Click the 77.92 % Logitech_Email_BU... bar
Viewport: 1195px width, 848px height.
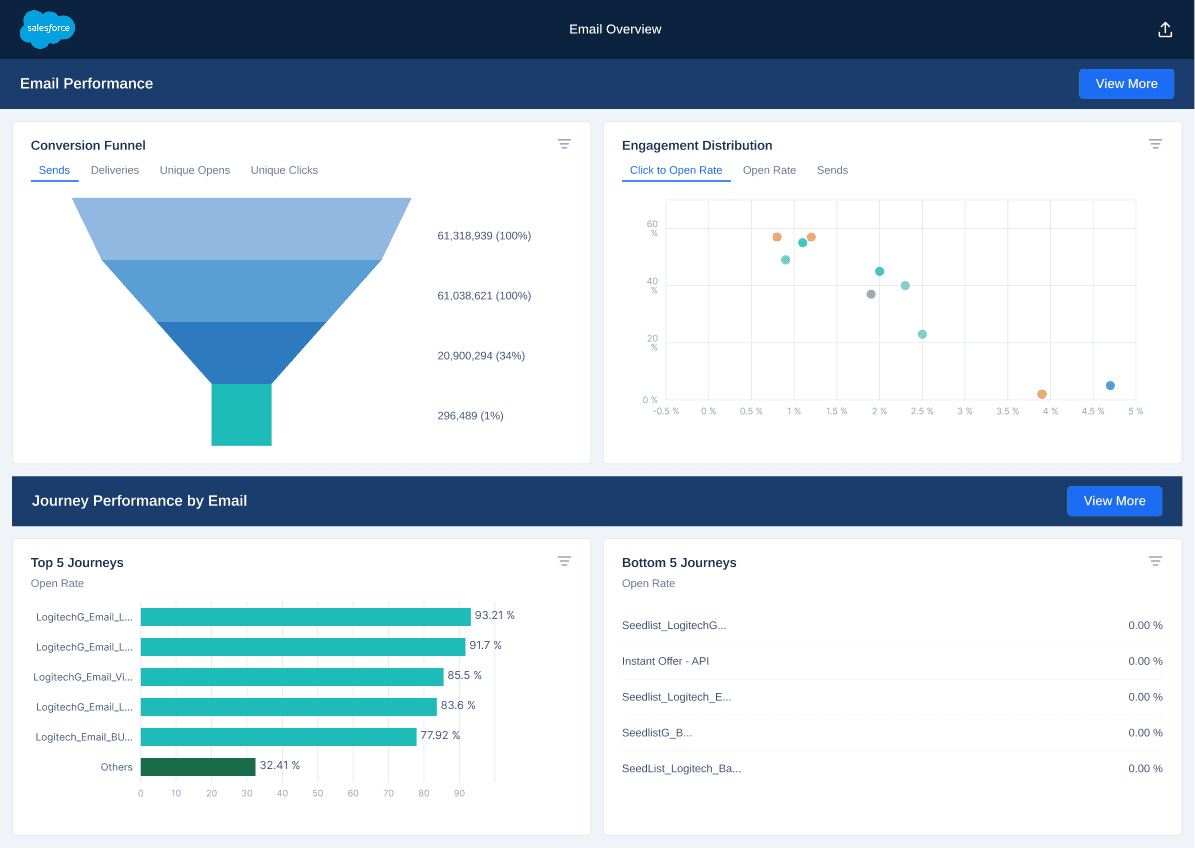(279, 737)
